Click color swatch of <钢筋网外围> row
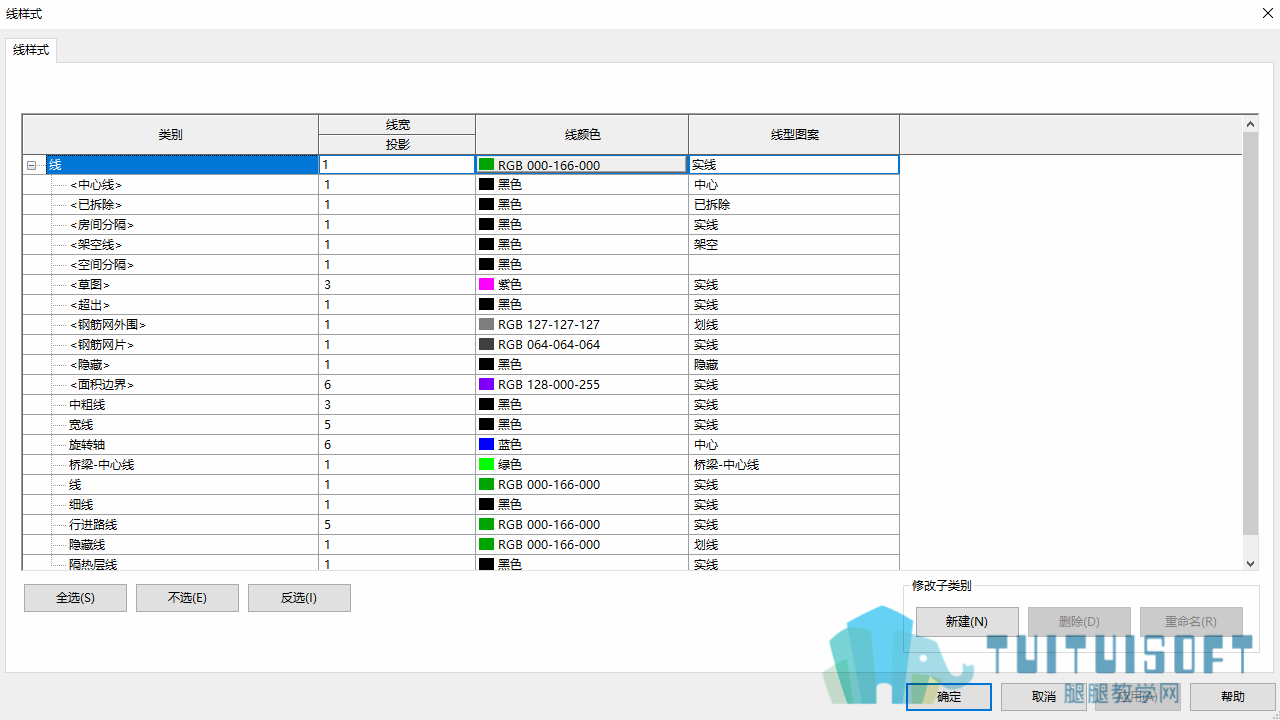Viewport: 1280px width, 720px height. coord(487,325)
